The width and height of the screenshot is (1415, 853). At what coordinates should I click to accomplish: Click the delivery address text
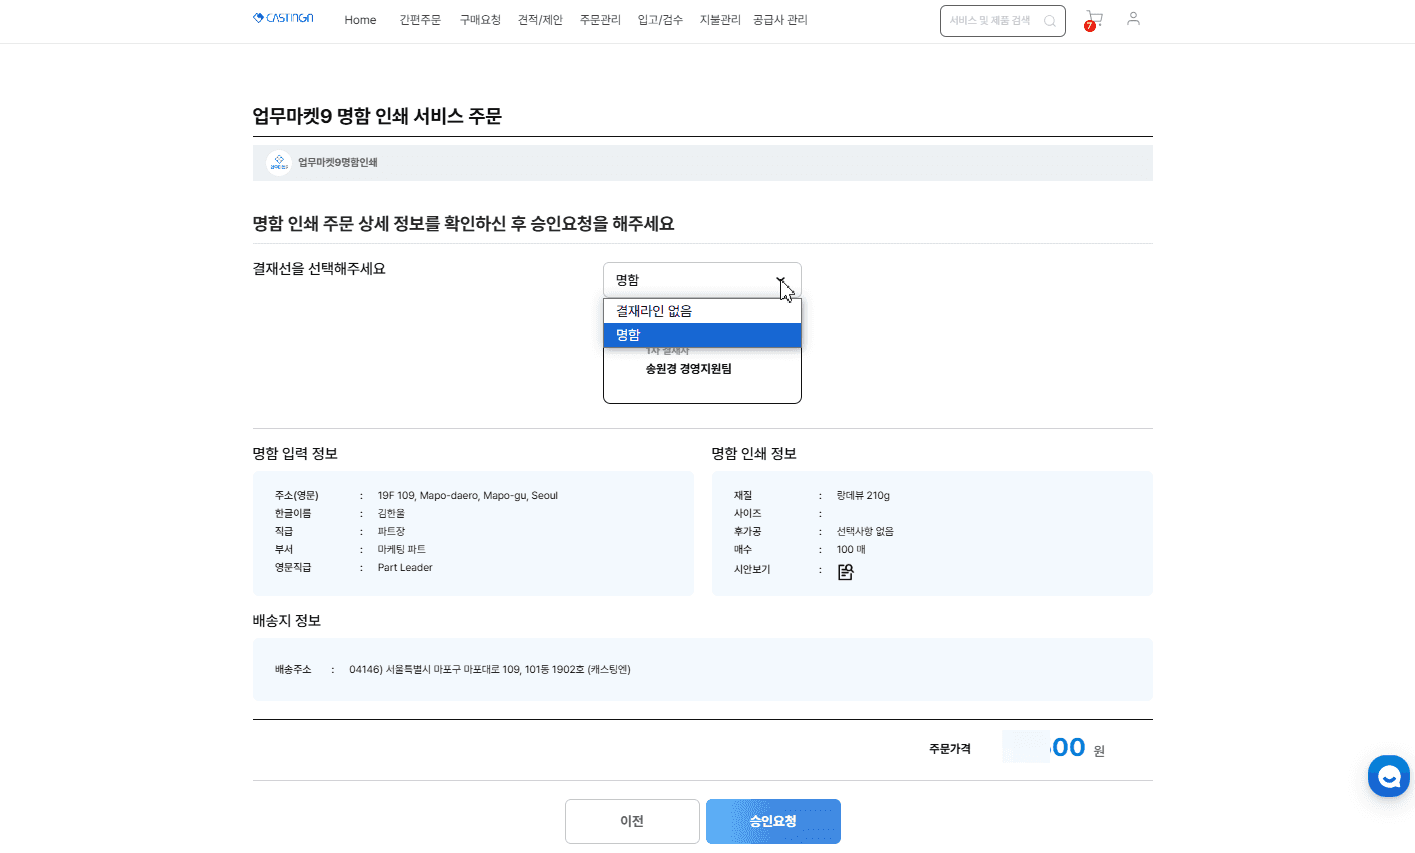click(490, 669)
